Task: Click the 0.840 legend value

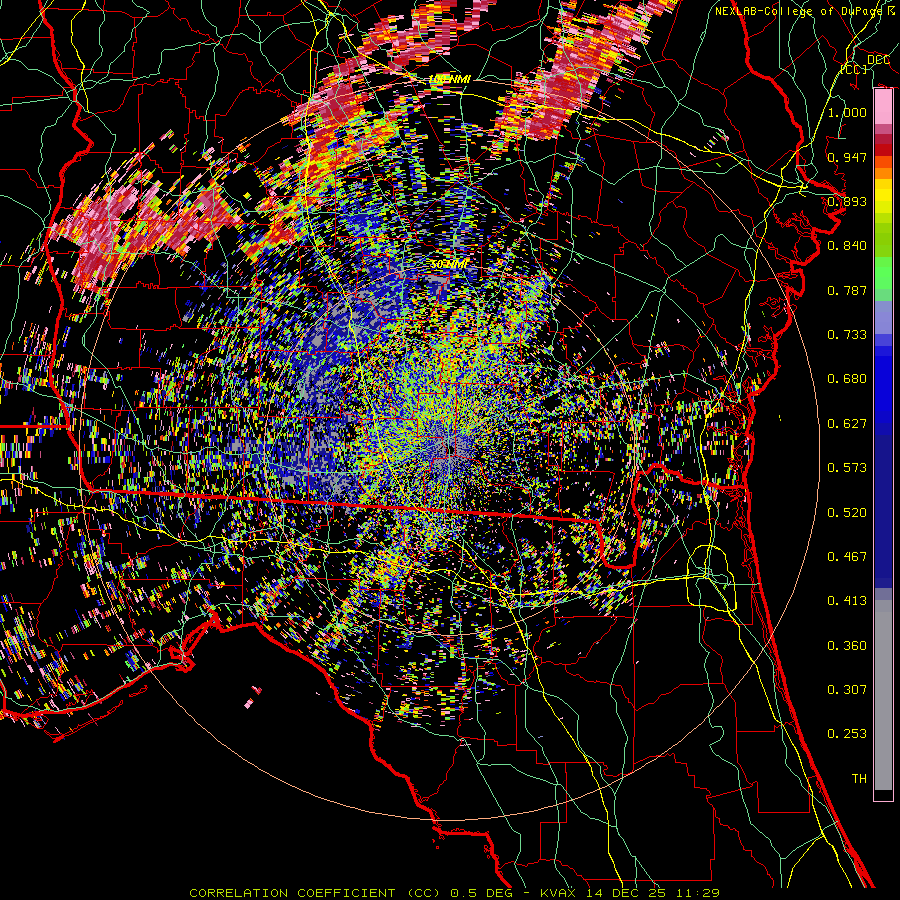Action: click(x=847, y=246)
